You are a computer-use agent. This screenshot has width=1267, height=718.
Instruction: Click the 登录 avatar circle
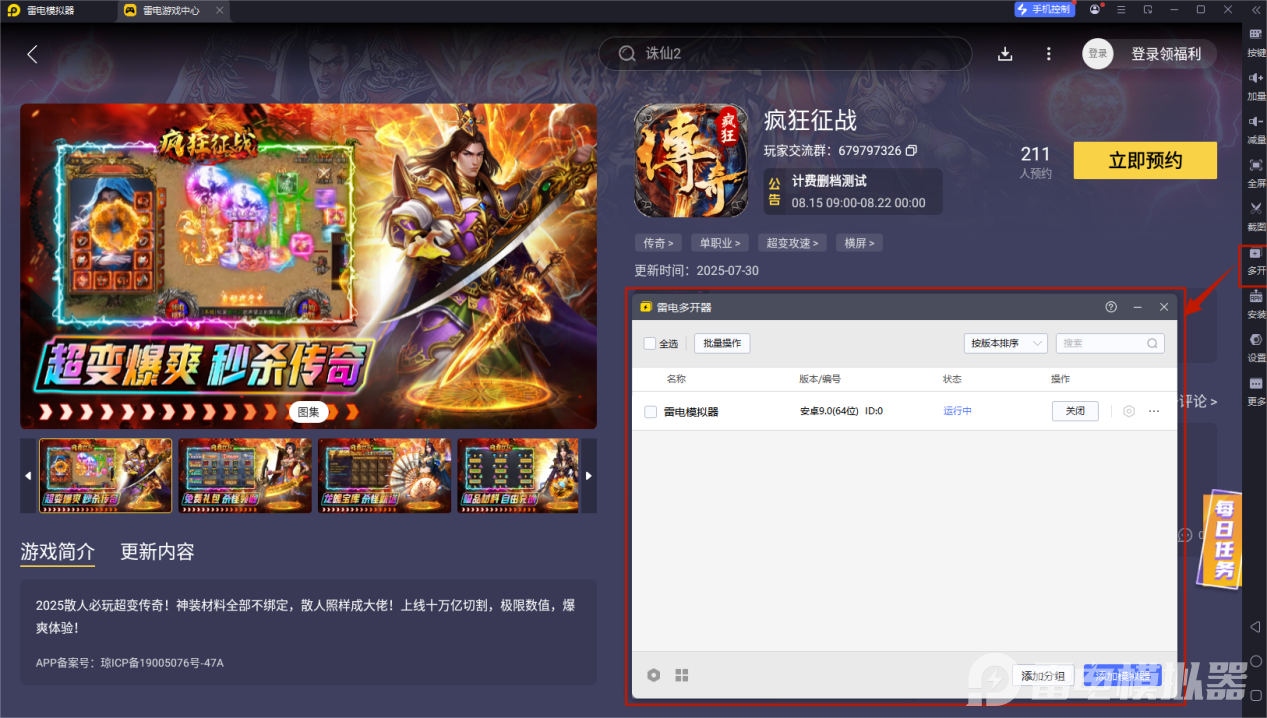[1098, 54]
